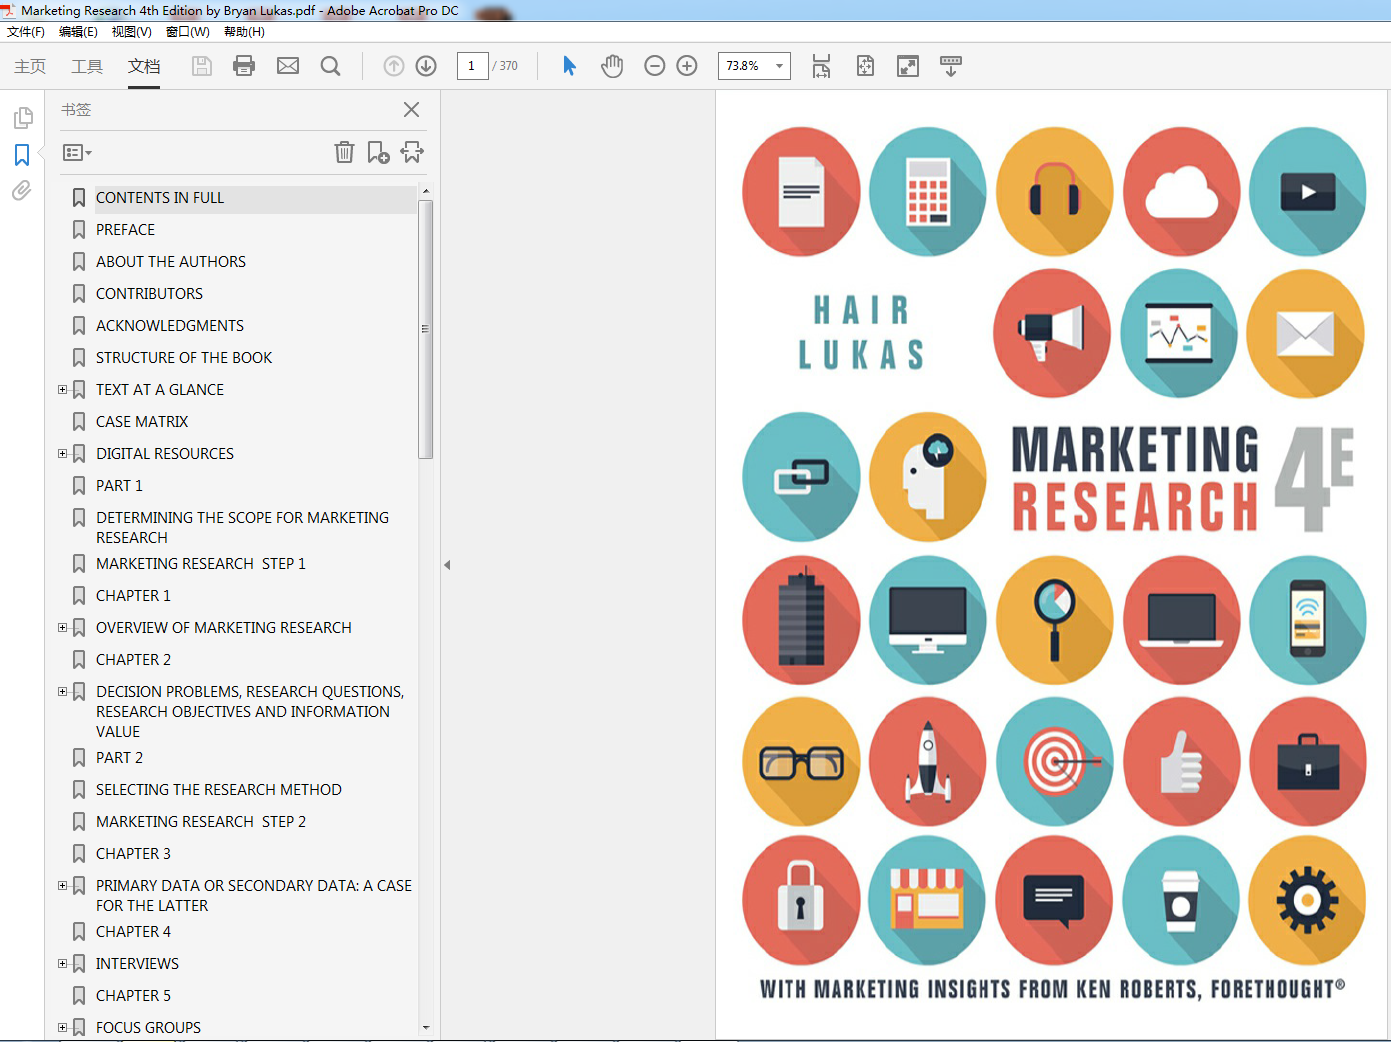
Task: Zoom out with minus icon
Action: coord(655,66)
